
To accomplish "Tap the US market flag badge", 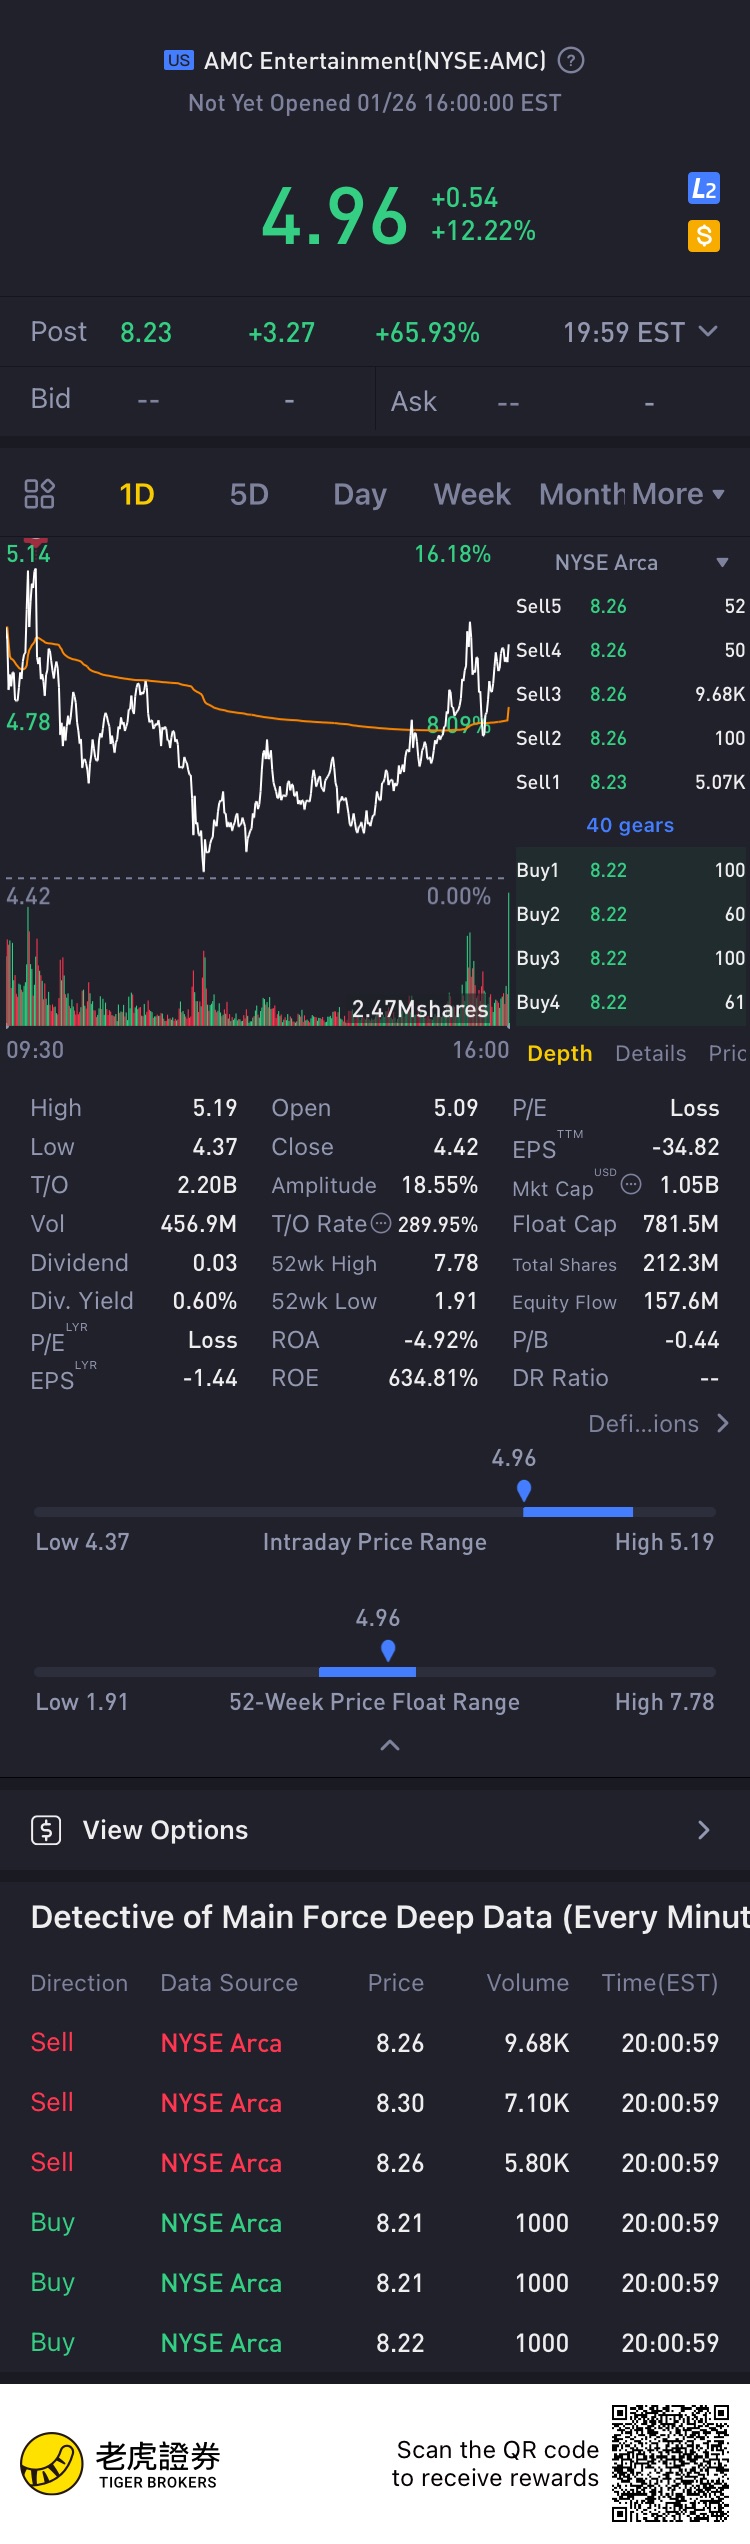I will click(179, 60).
